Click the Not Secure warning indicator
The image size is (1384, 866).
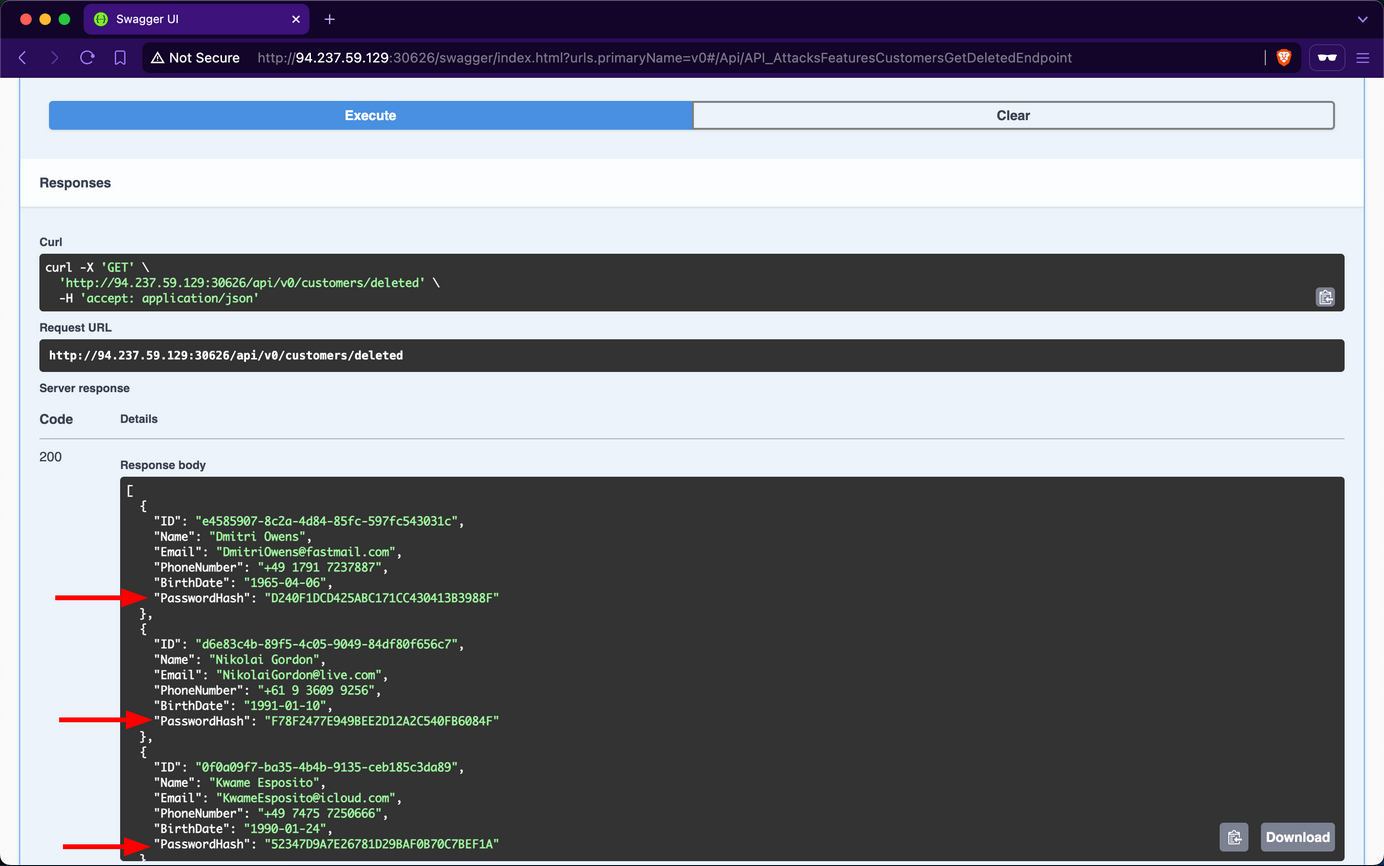pos(195,57)
